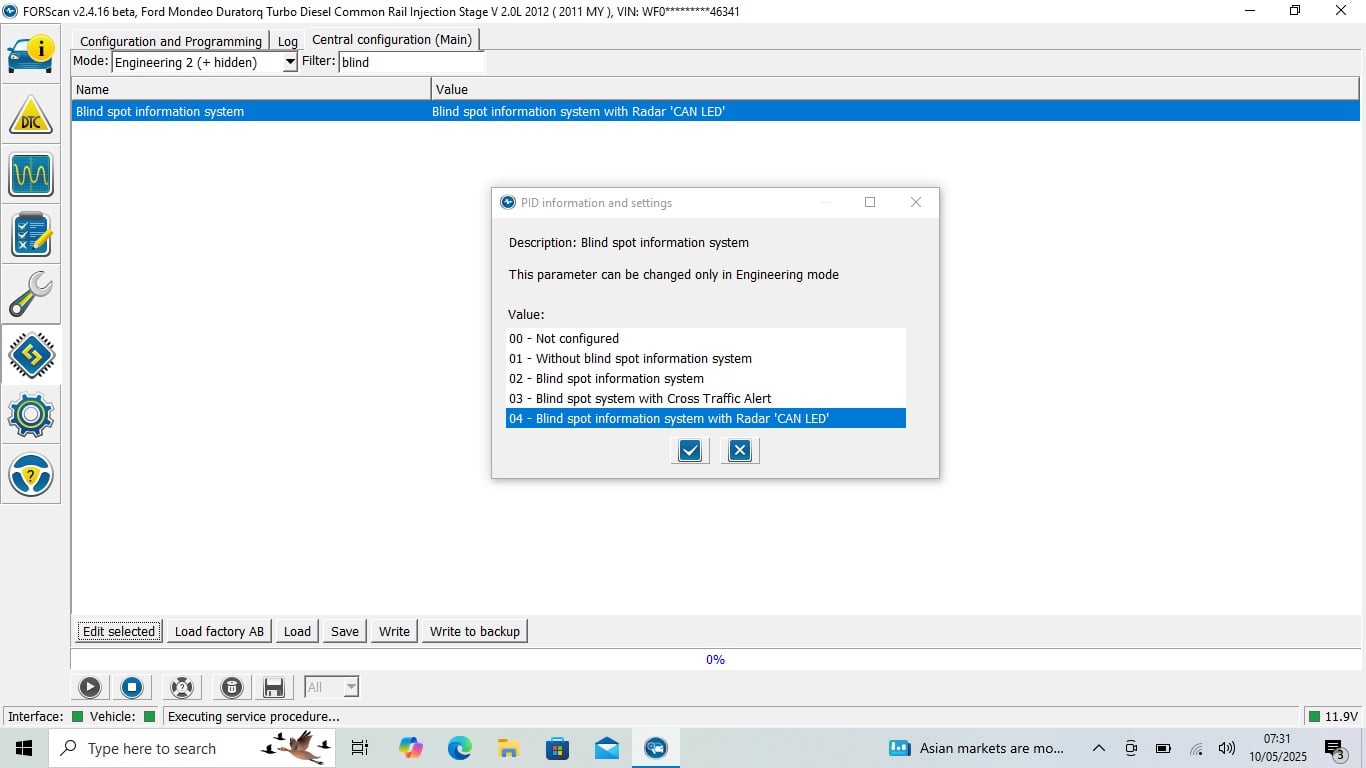
Task: Expand the Mode dropdown Engineering 2
Action: [290, 62]
